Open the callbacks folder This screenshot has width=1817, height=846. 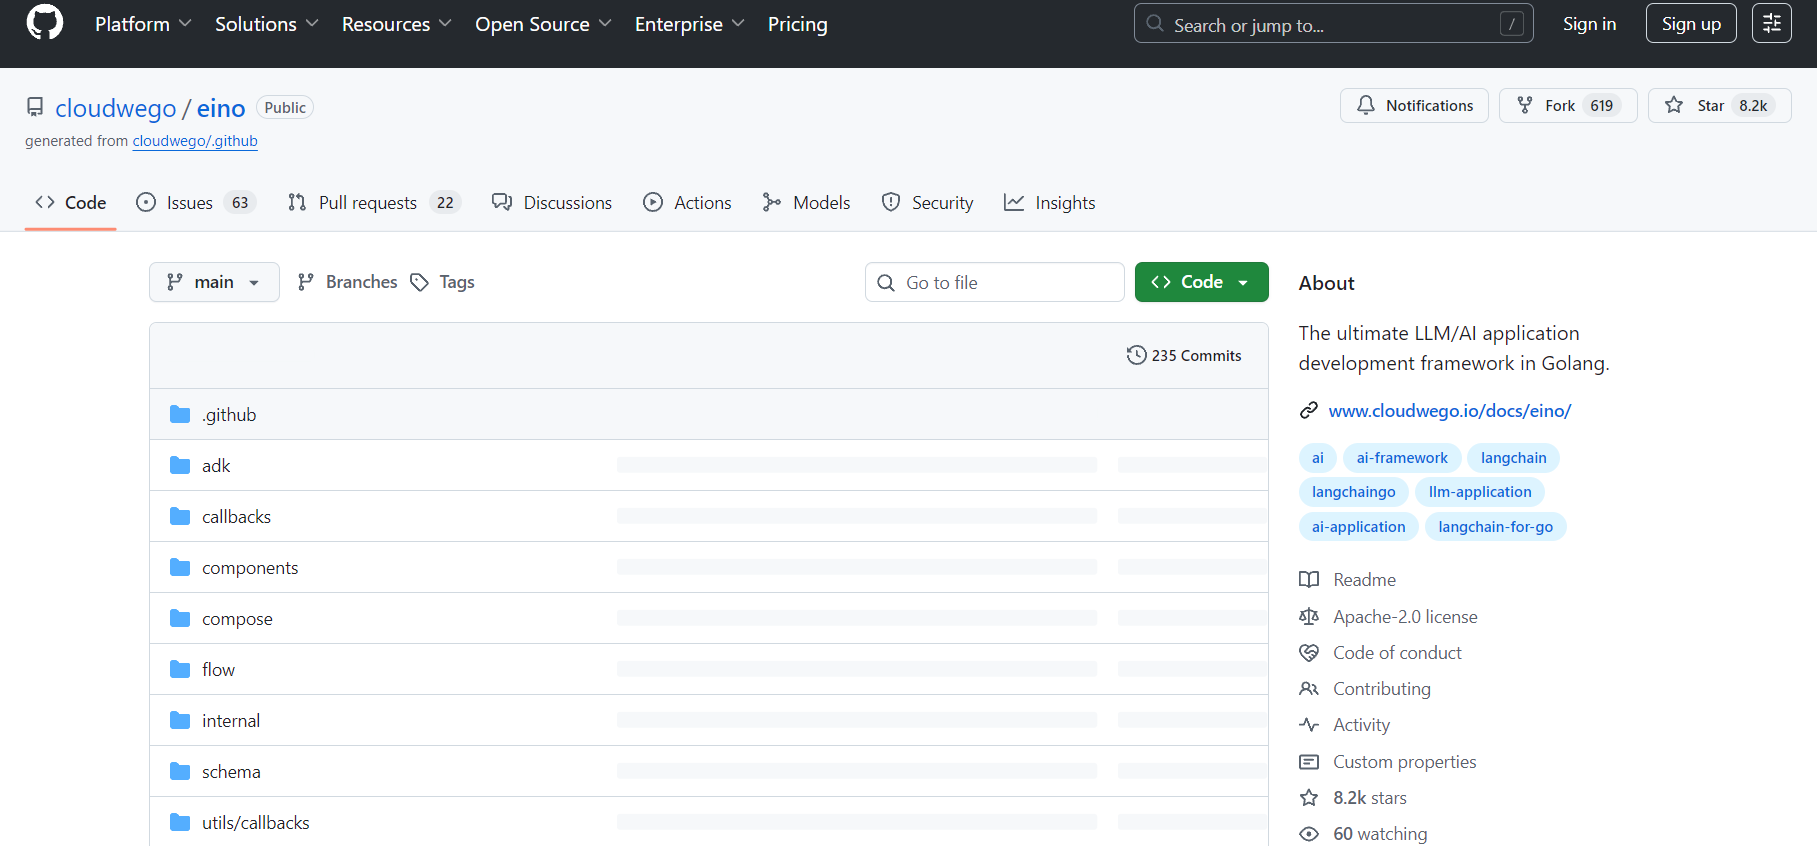point(236,517)
